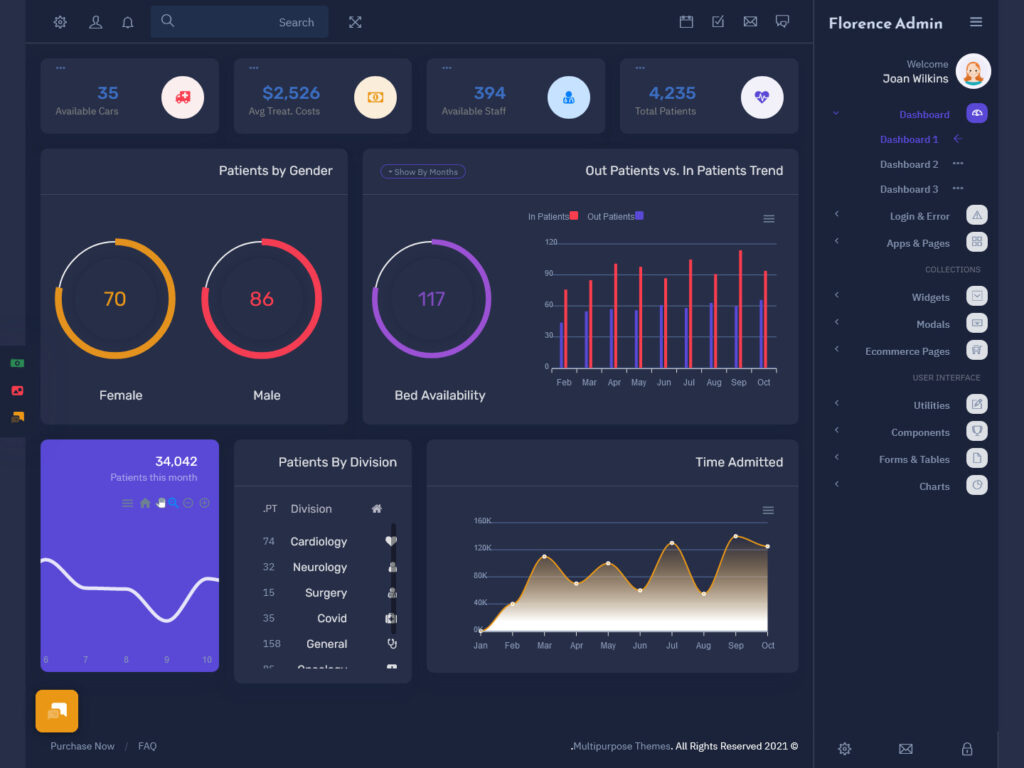1024x768 pixels.
Task: Collapse the Dashboard menu in the sidebar
Action: [923, 114]
